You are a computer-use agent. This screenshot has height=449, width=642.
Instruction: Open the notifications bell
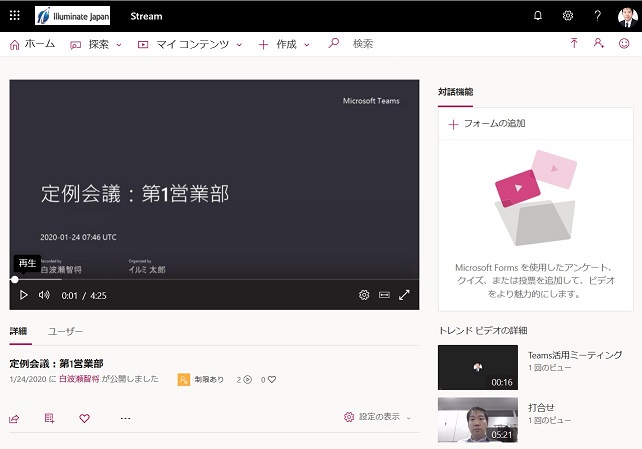[x=538, y=16]
